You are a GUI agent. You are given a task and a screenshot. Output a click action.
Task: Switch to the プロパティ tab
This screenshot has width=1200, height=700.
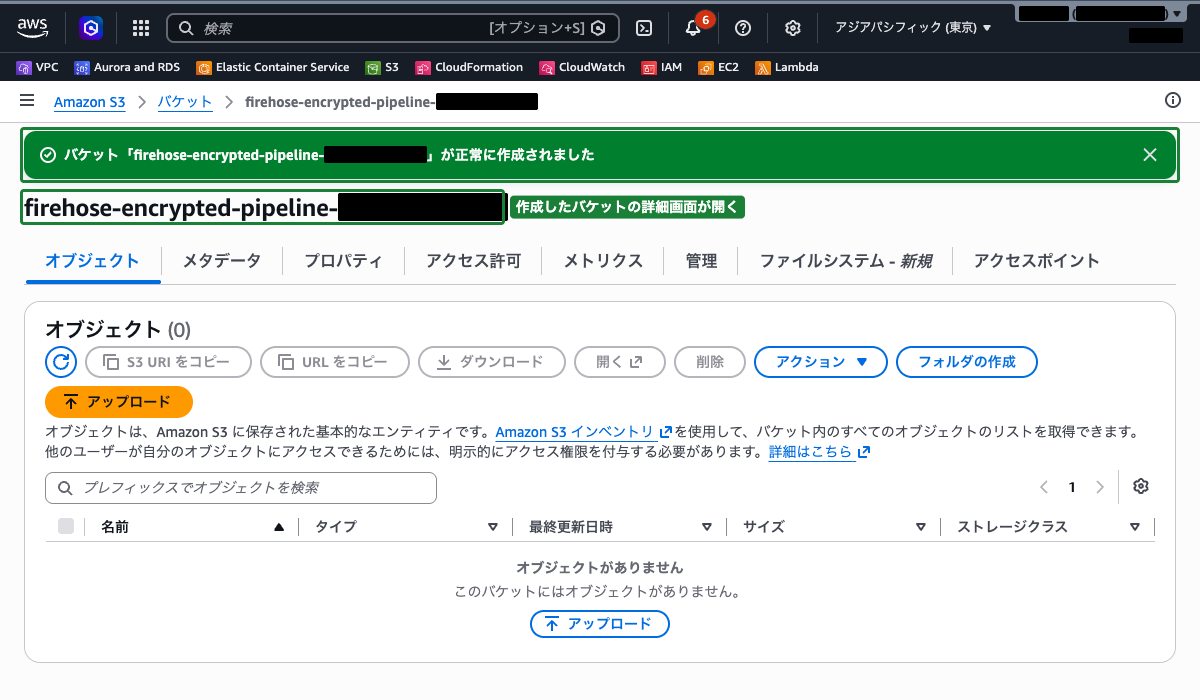pyautogui.click(x=344, y=261)
